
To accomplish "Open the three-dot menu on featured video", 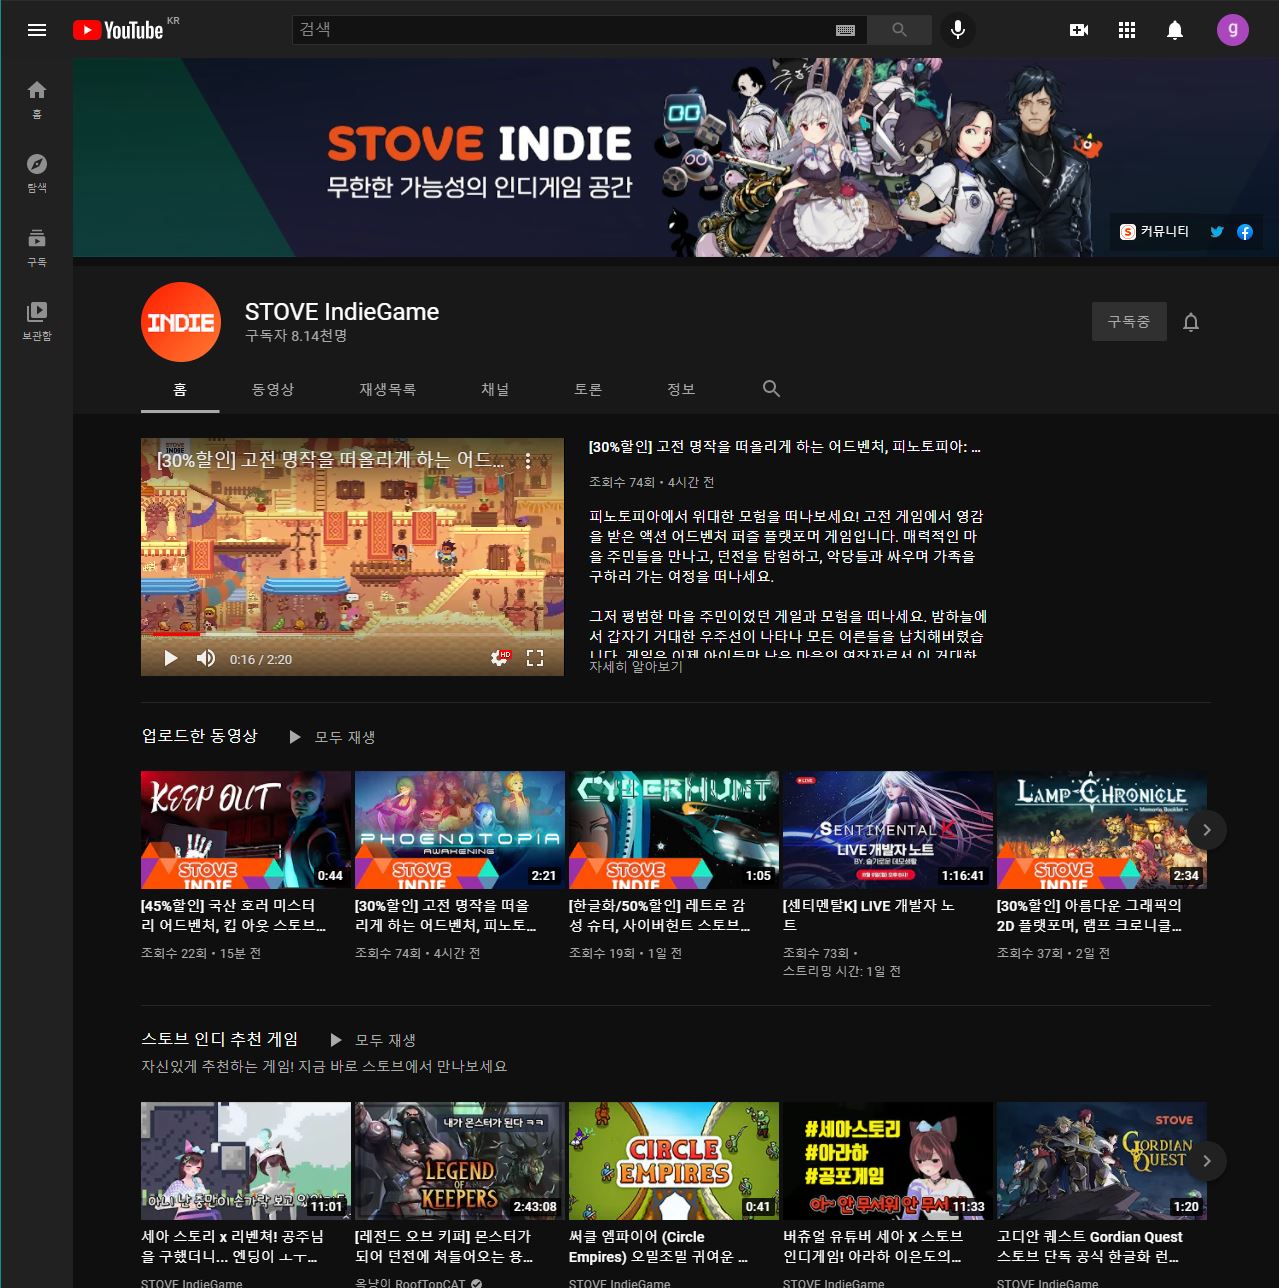I will point(528,461).
